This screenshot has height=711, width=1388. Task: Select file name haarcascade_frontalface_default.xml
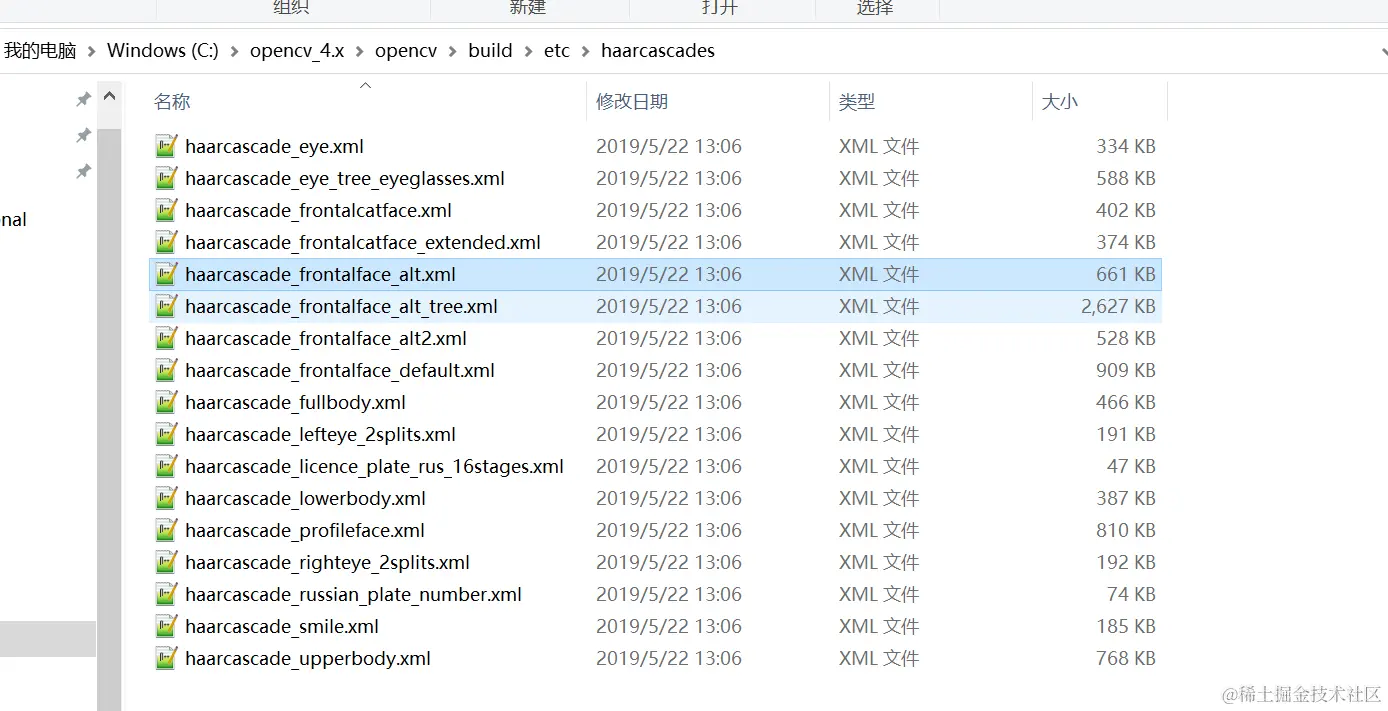(340, 371)
